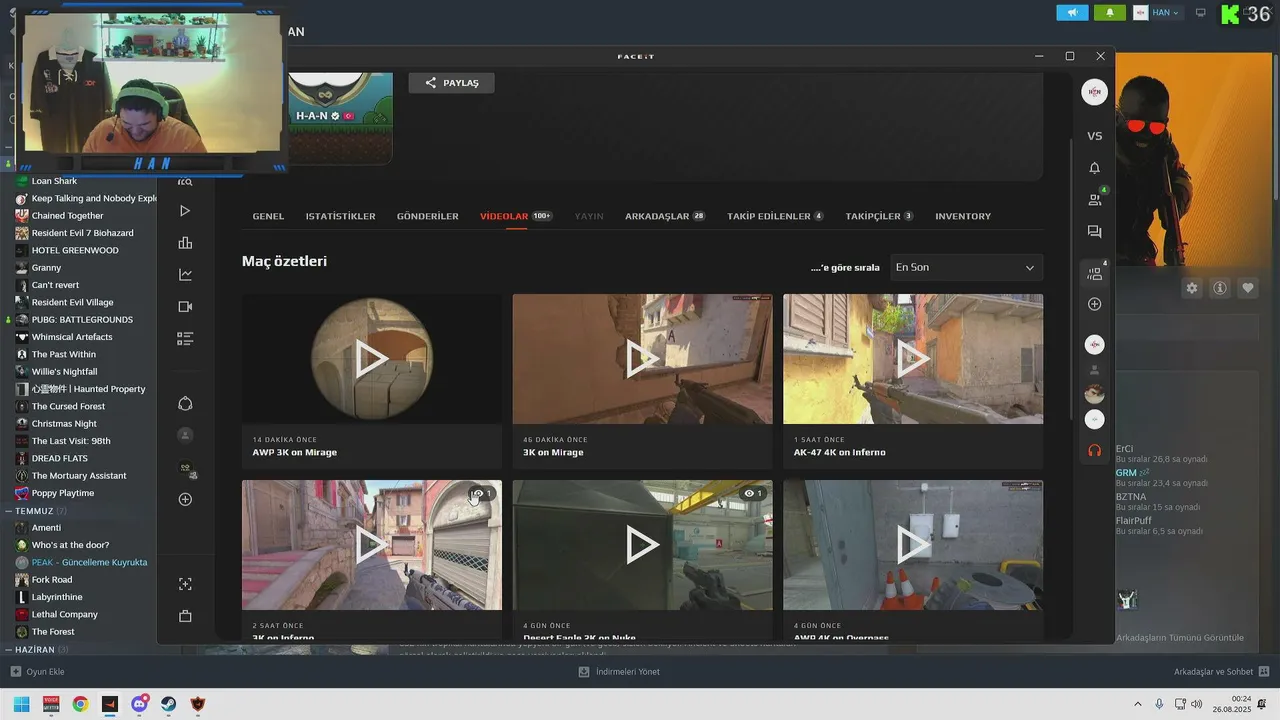
Task: Open Chrome from the Windows taskbar
Action: point(80,704)
